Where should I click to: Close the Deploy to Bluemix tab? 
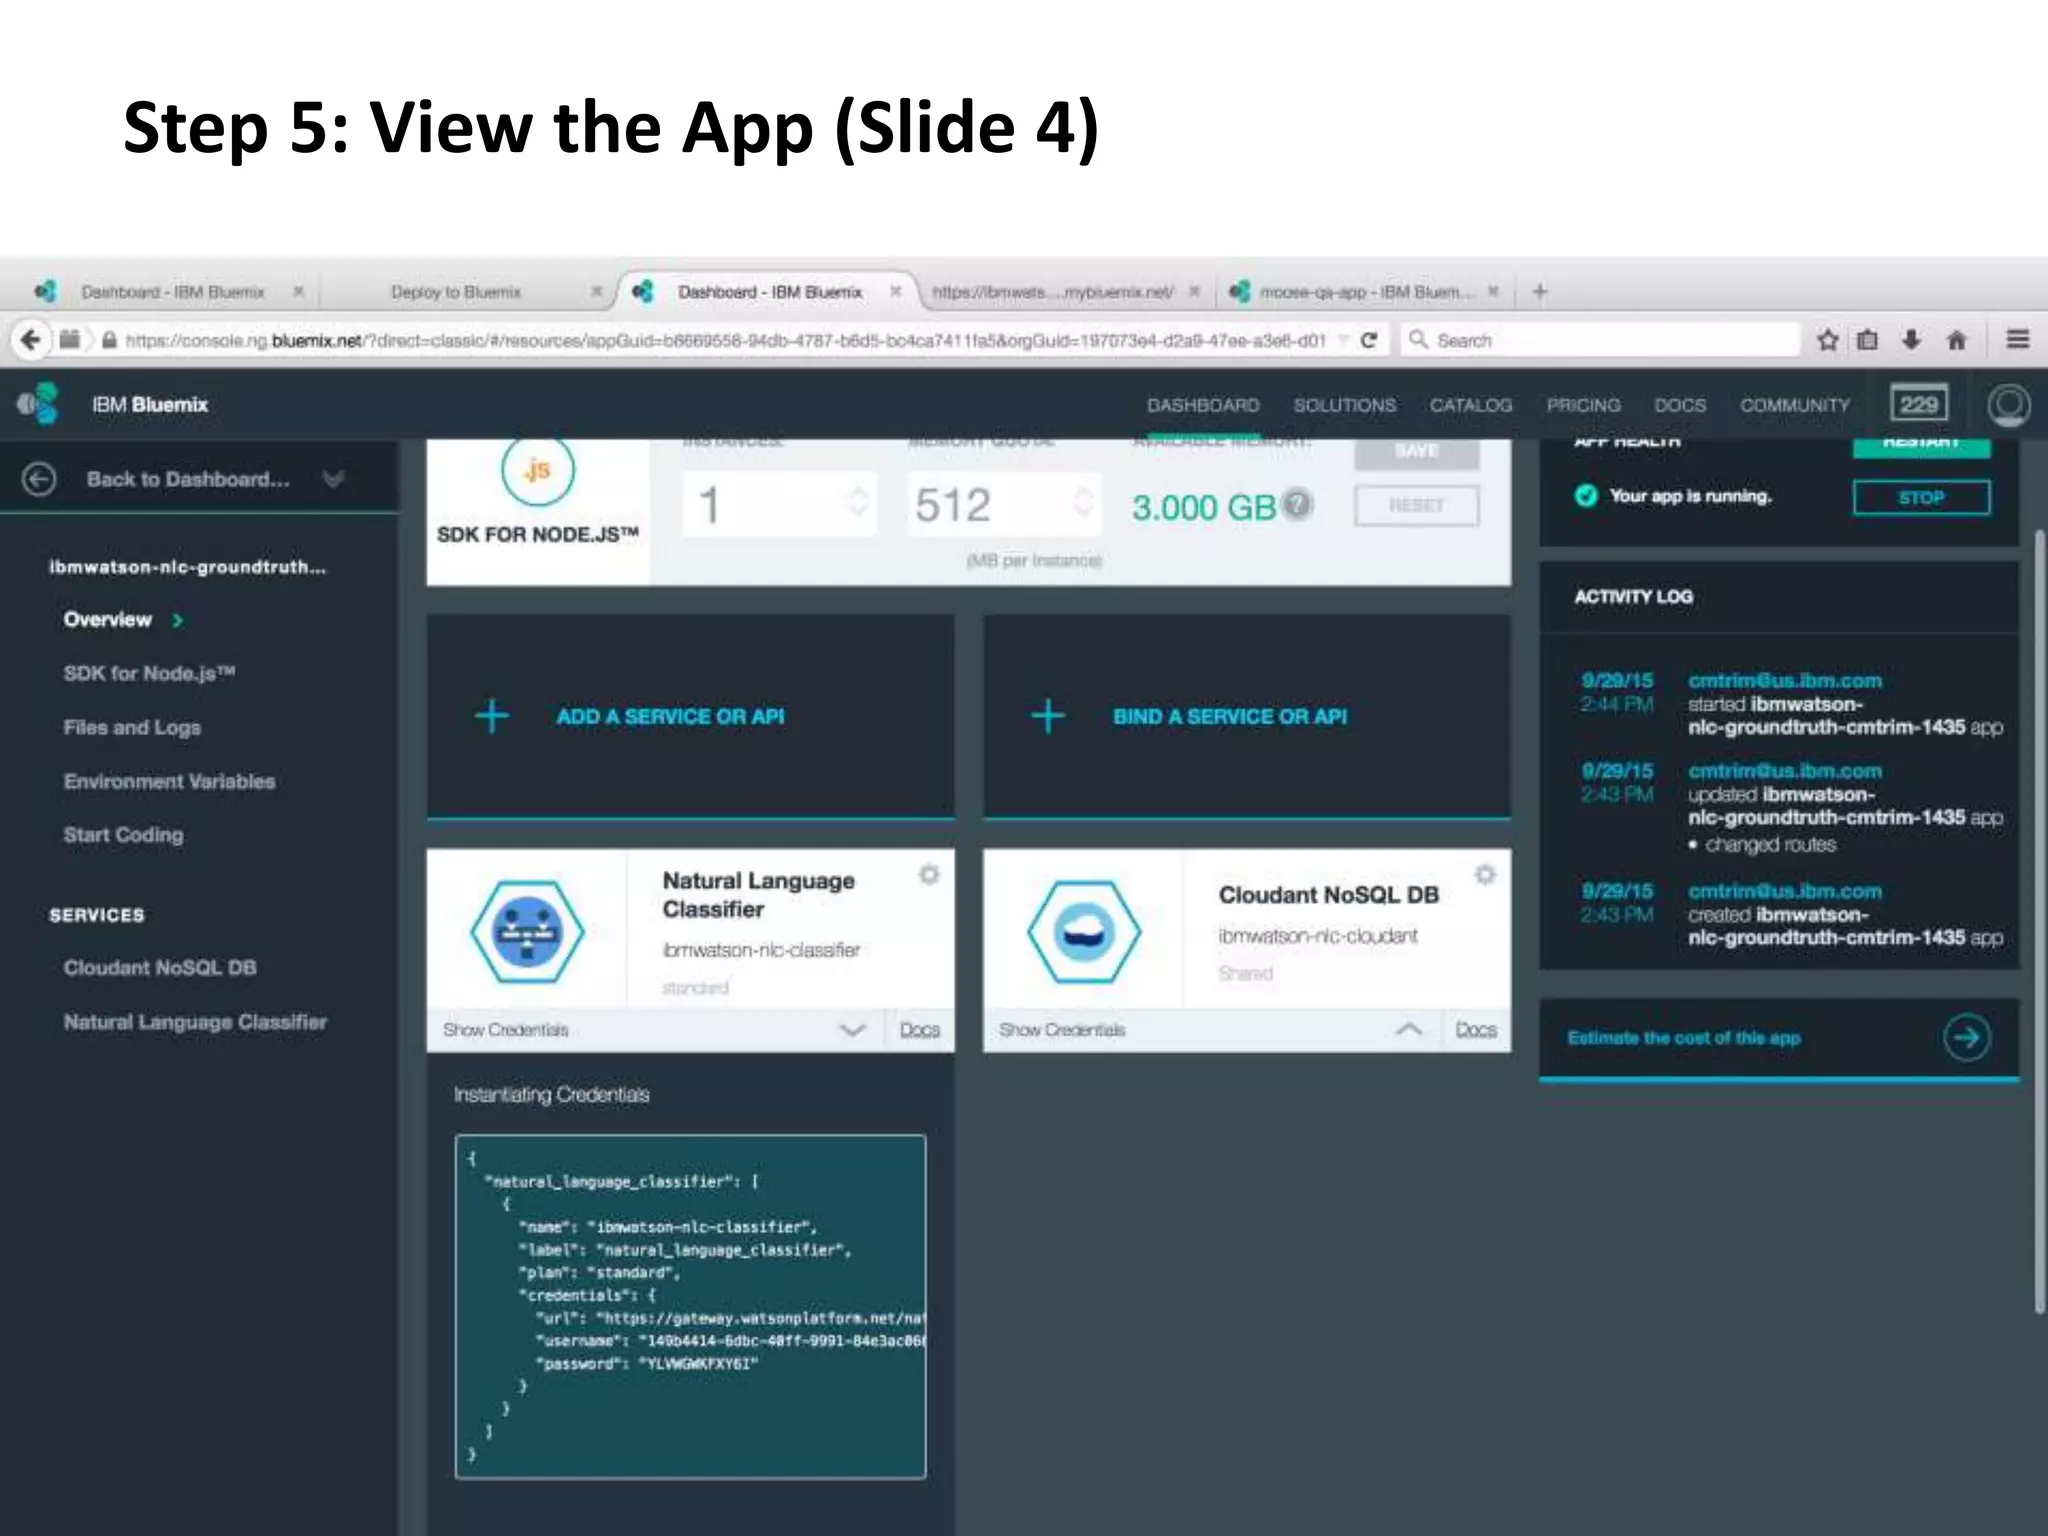point(596,291)
